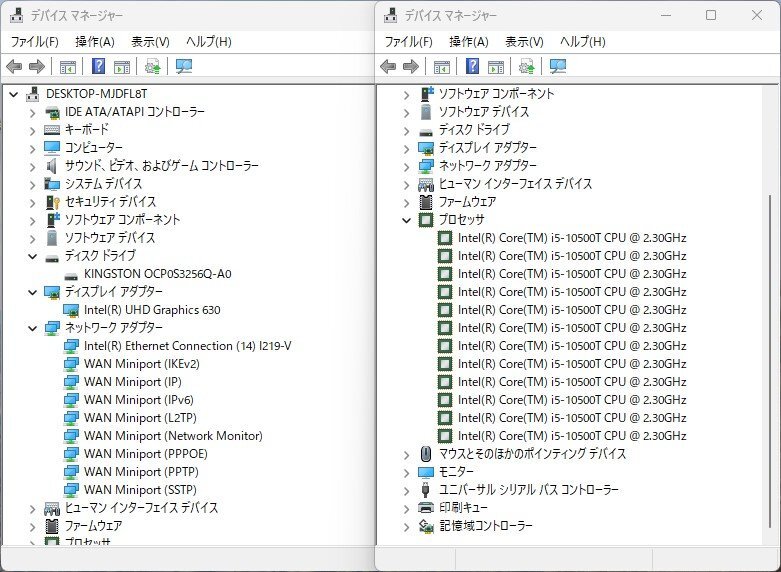This screenshot has width=781, height=572.
Task: Open 操作(A) menu in left window
Action: click(x=95, y=42)
